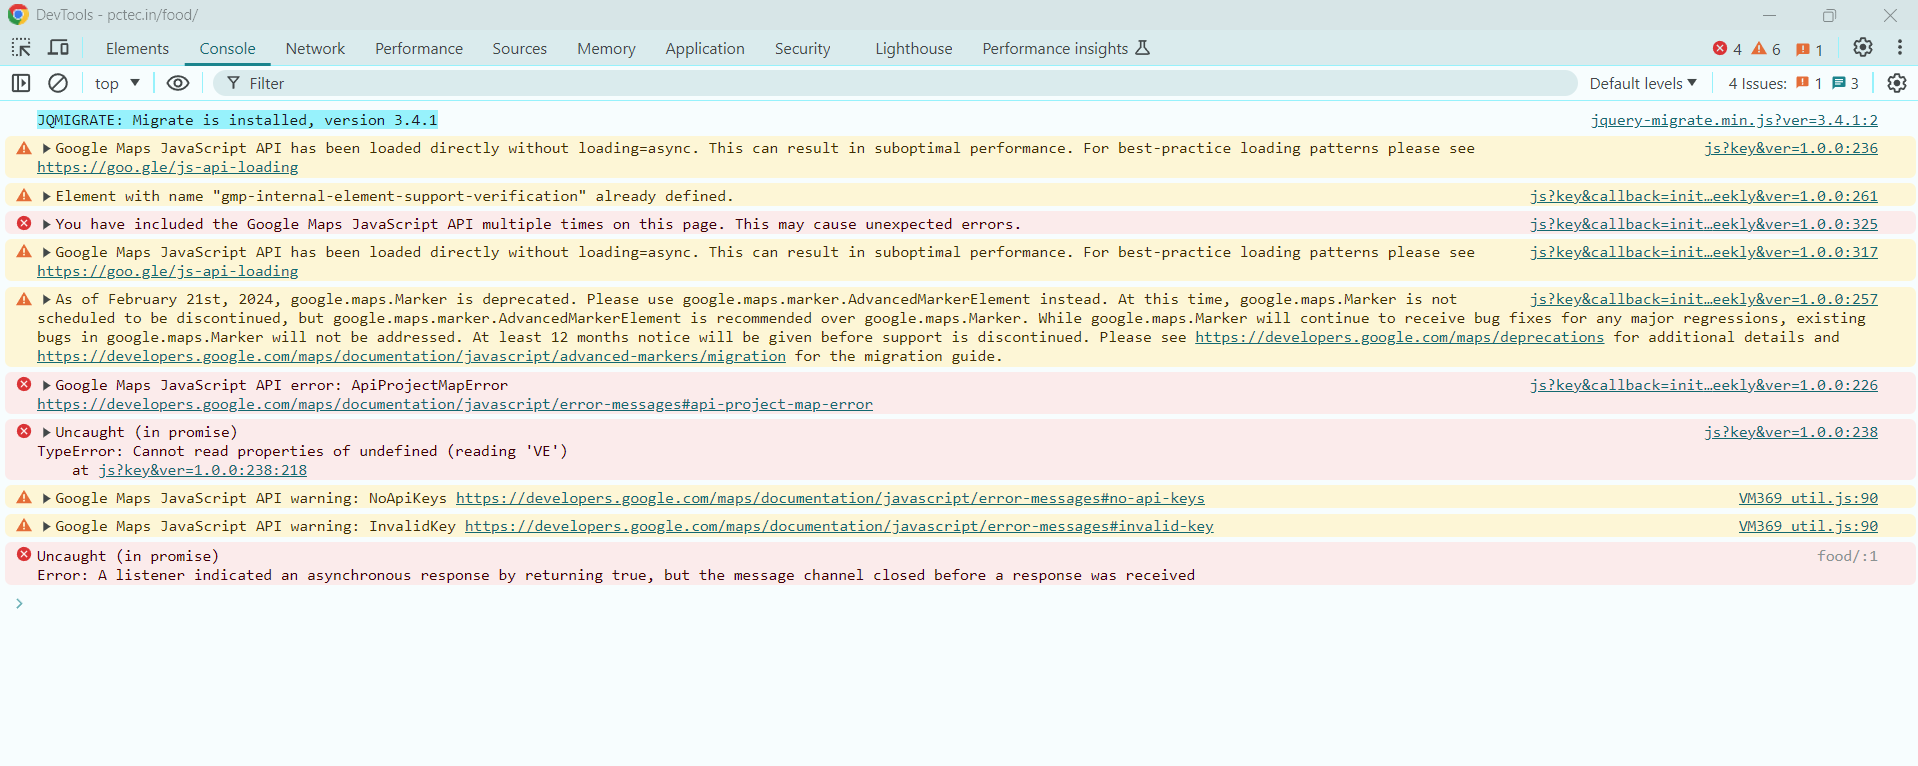Open source link ending 1.0.0:317
The image size is (1918, 766).
1704,252
